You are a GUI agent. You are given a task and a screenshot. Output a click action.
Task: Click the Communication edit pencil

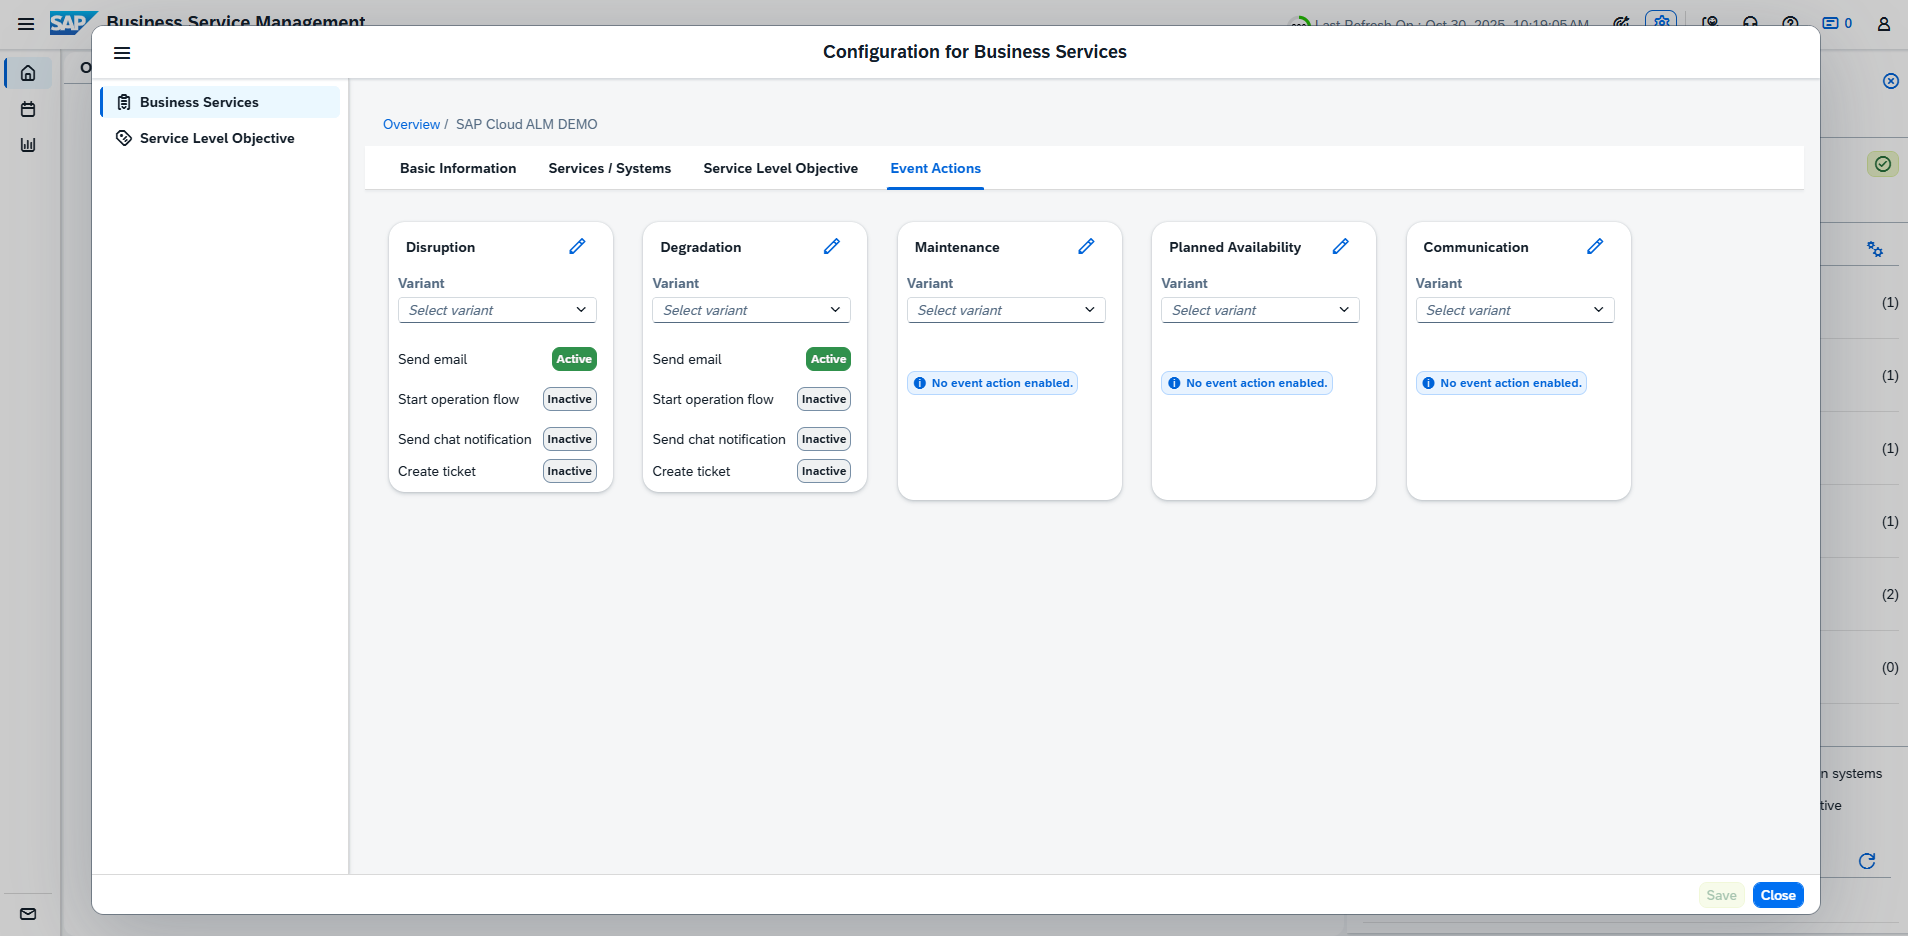tap(1595, 247)
